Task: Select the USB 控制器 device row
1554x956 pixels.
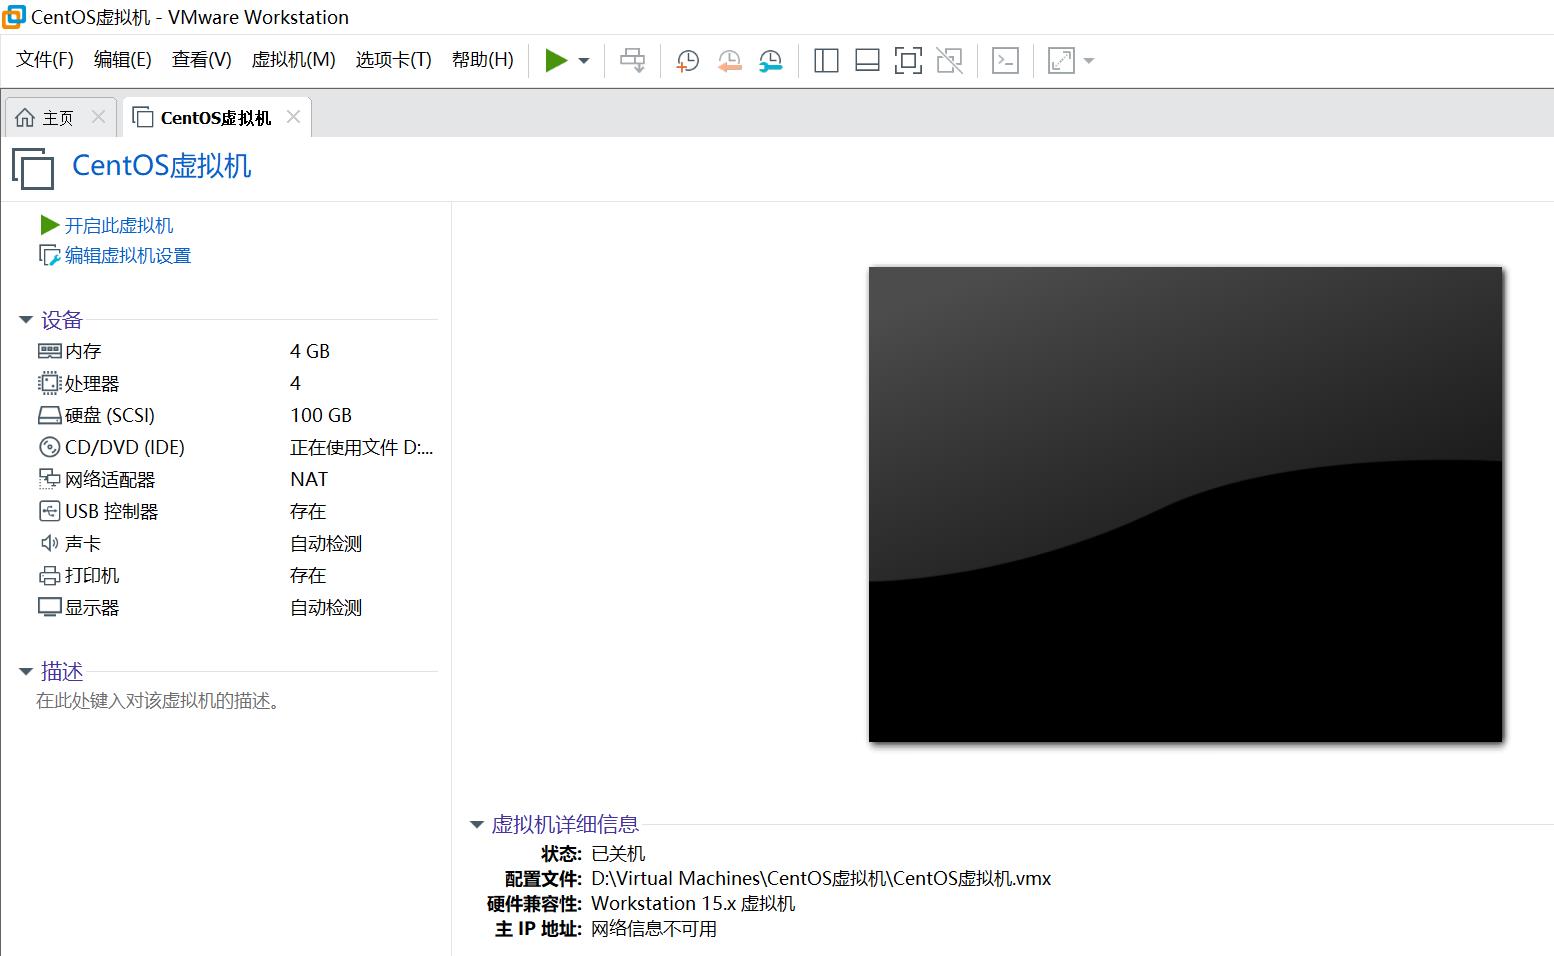Action: [236, 511]
